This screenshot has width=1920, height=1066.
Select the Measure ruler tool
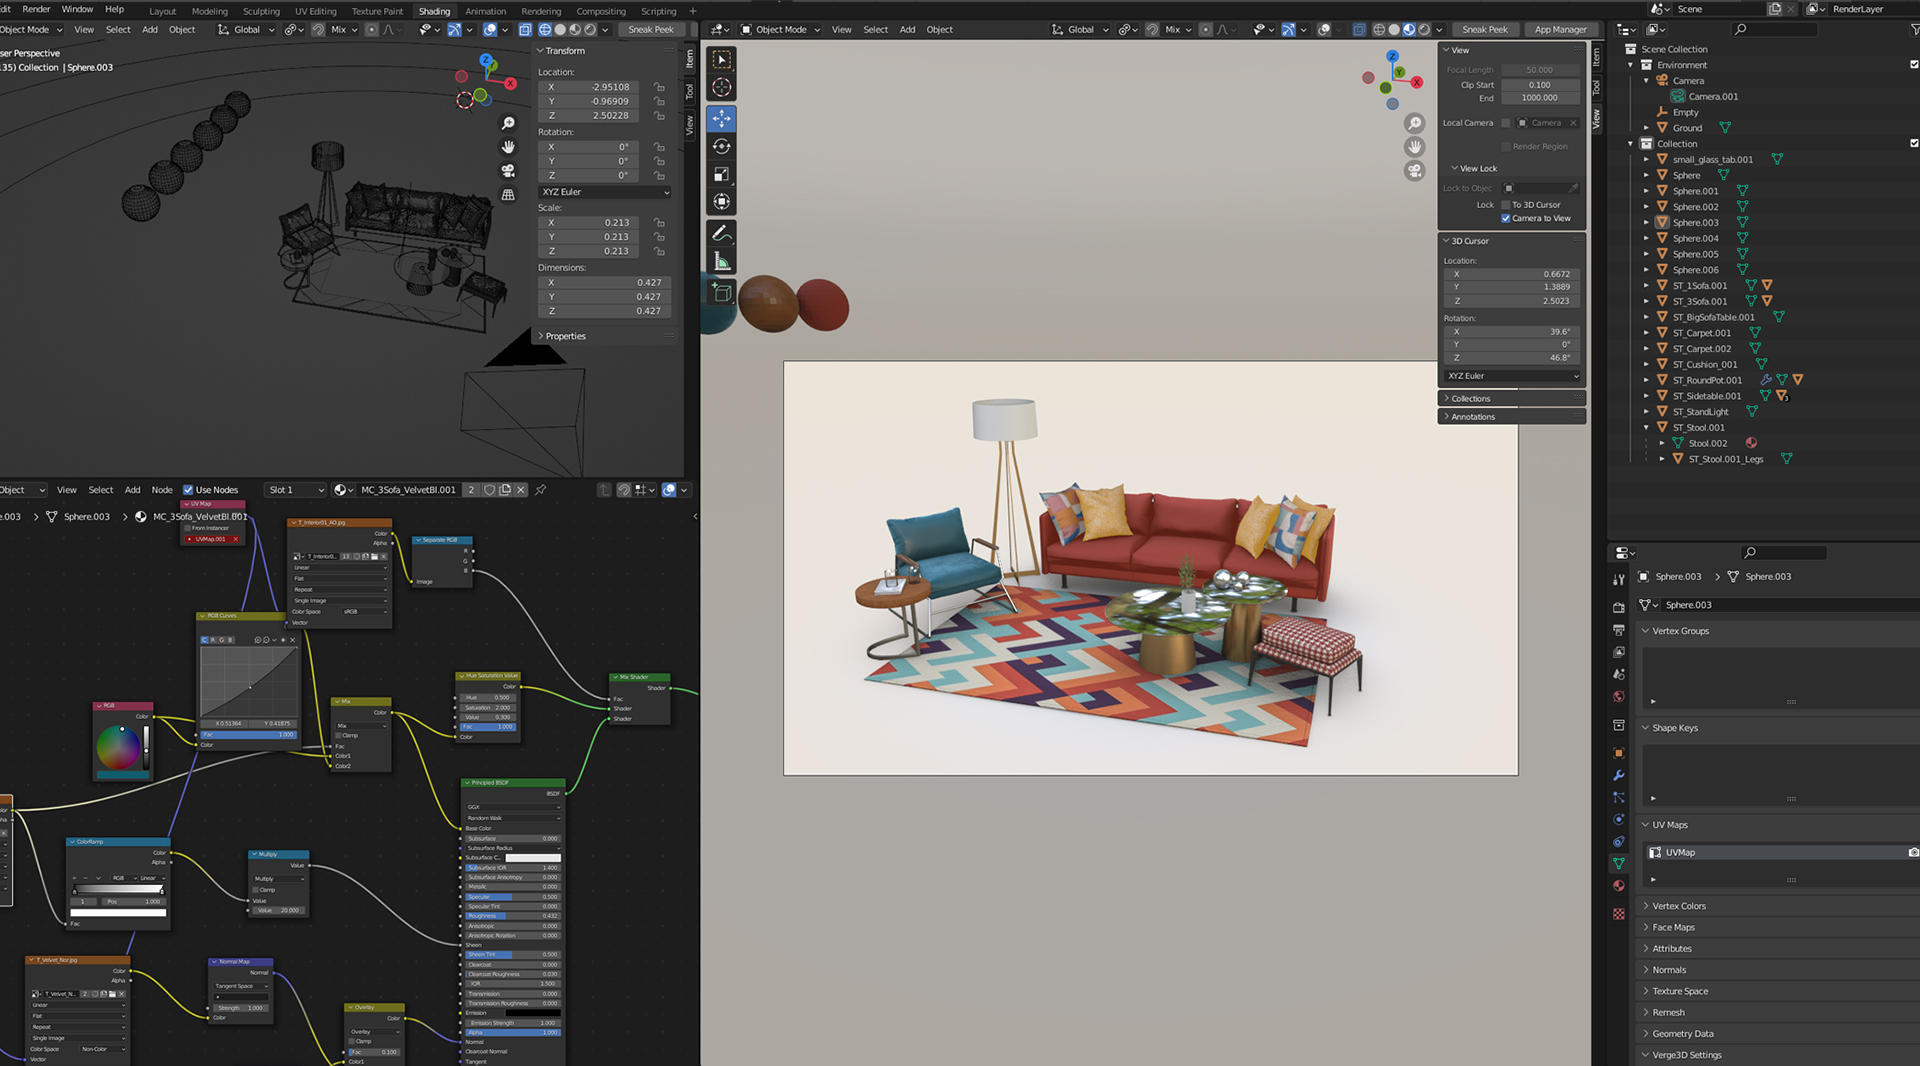pos(721,262)
